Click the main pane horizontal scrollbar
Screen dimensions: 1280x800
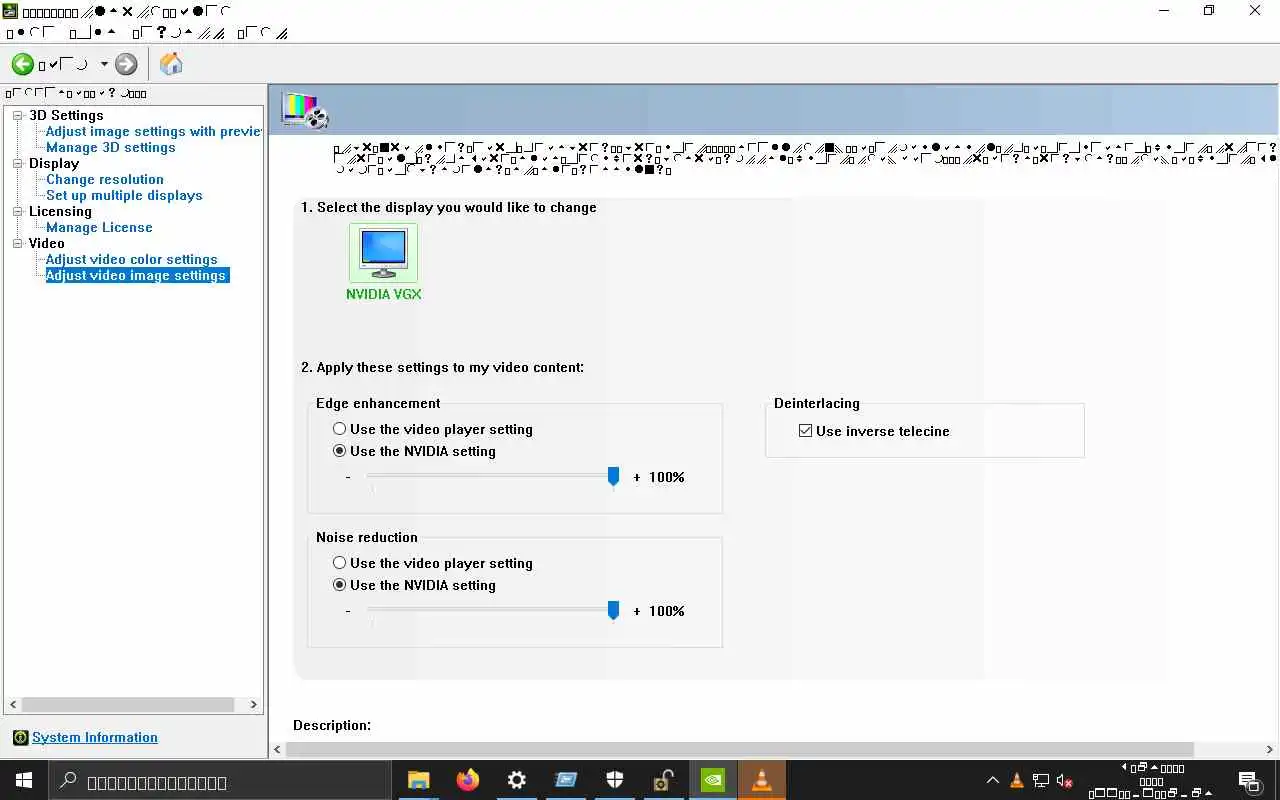740,749
